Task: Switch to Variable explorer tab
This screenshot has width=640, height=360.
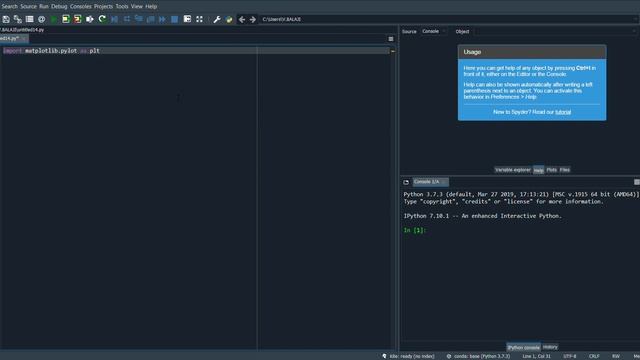Action: click(x=513, y=170)
